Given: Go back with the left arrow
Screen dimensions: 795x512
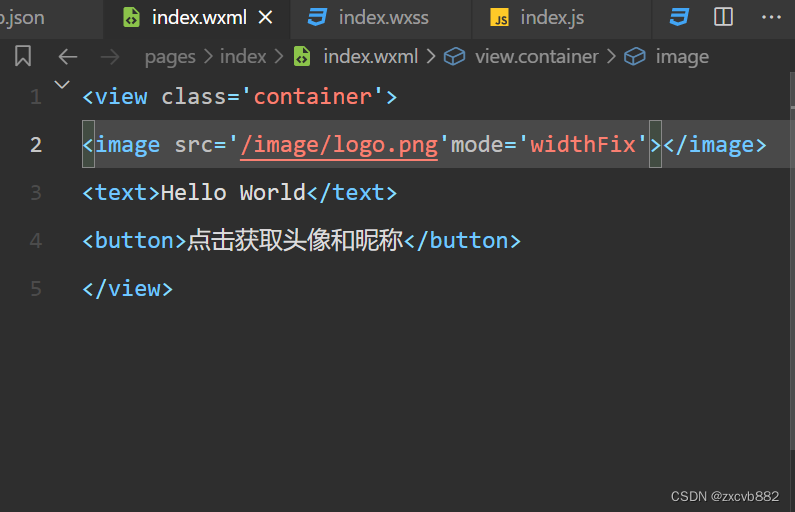Looking at the screenshot, I should (x=68, y=57).
